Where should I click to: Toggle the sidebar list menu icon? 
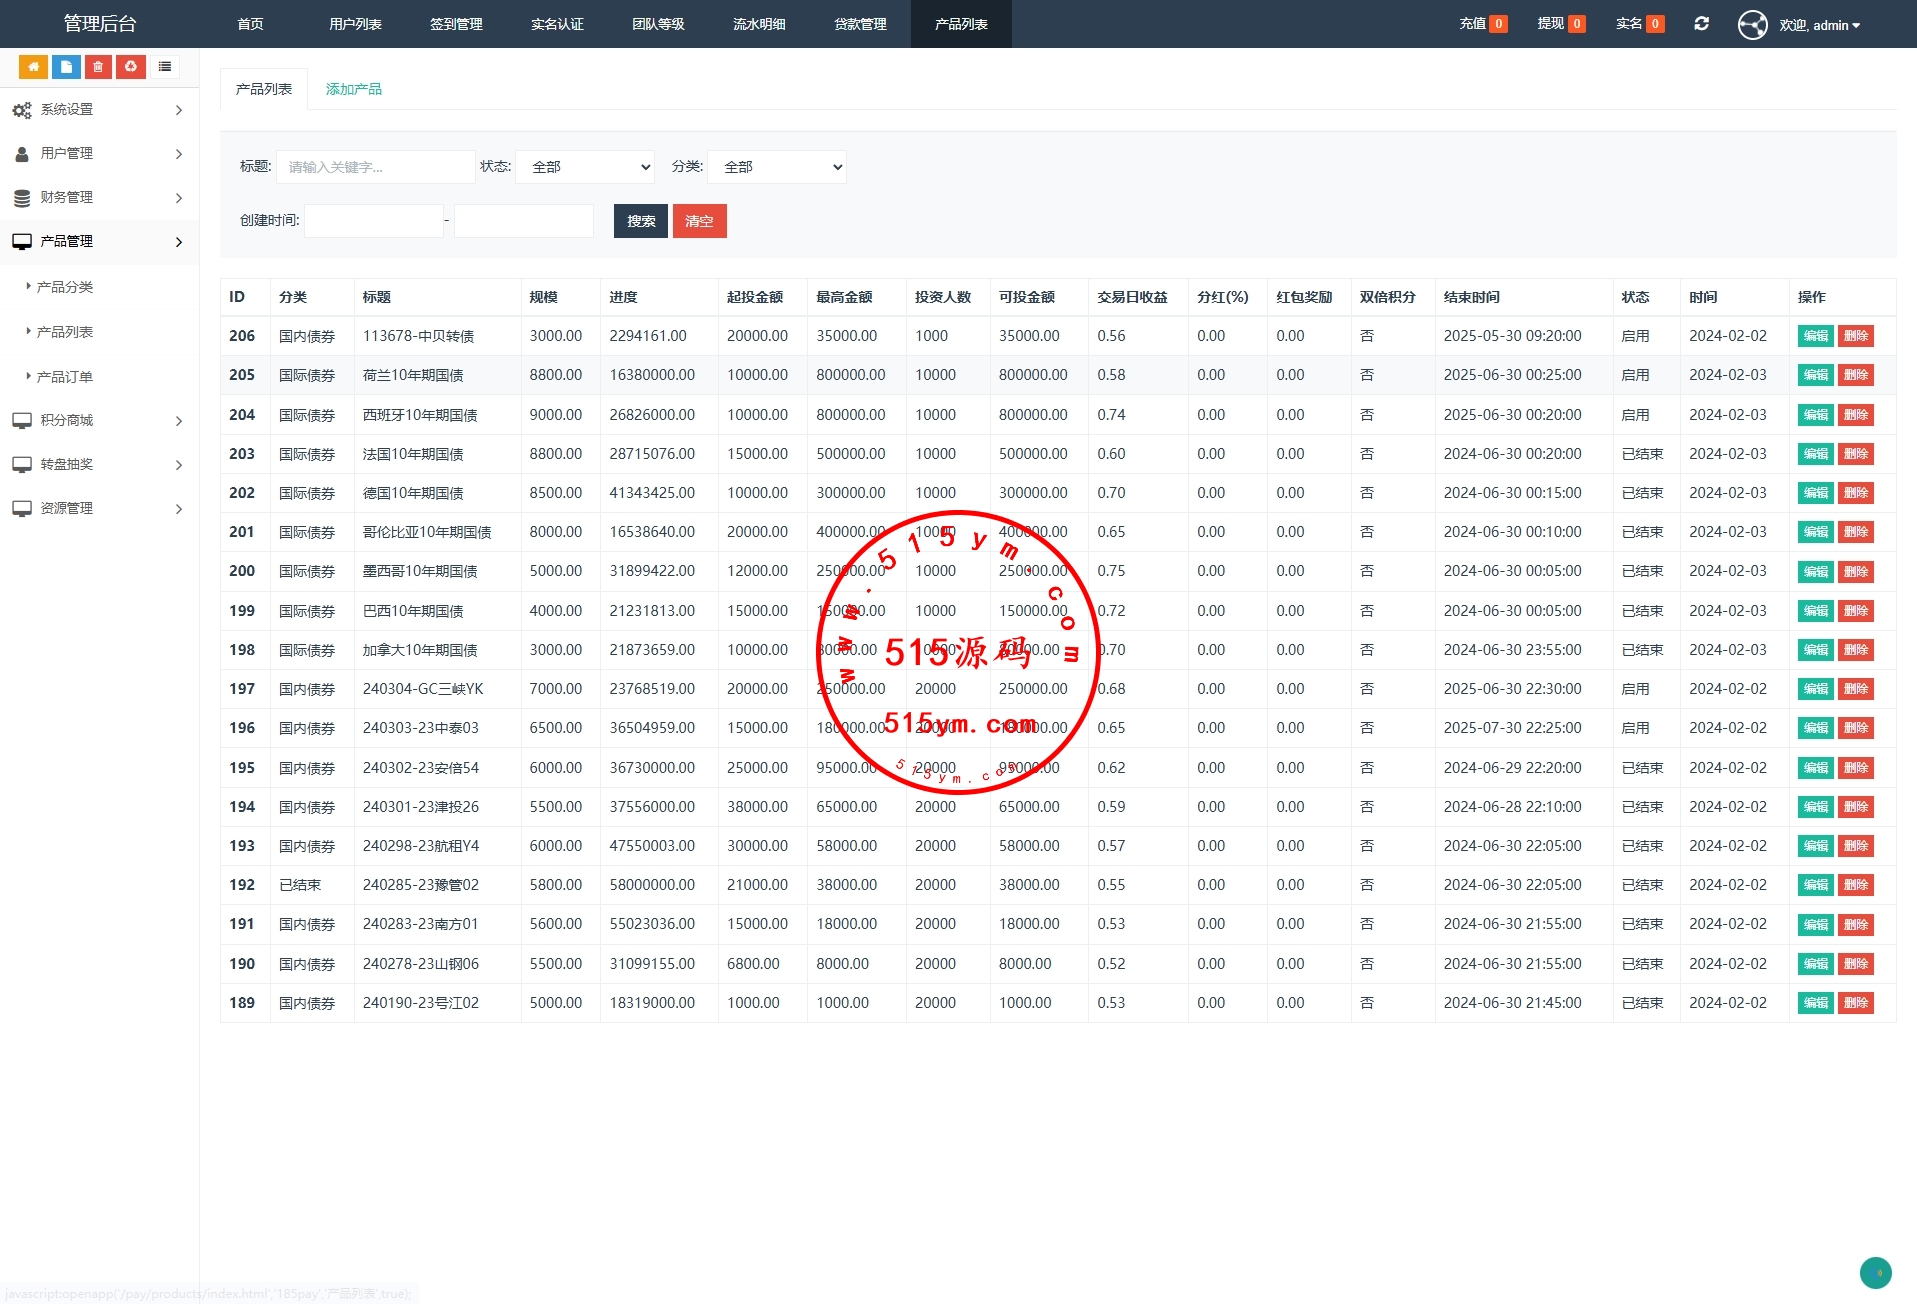click(x=165, y=67)
